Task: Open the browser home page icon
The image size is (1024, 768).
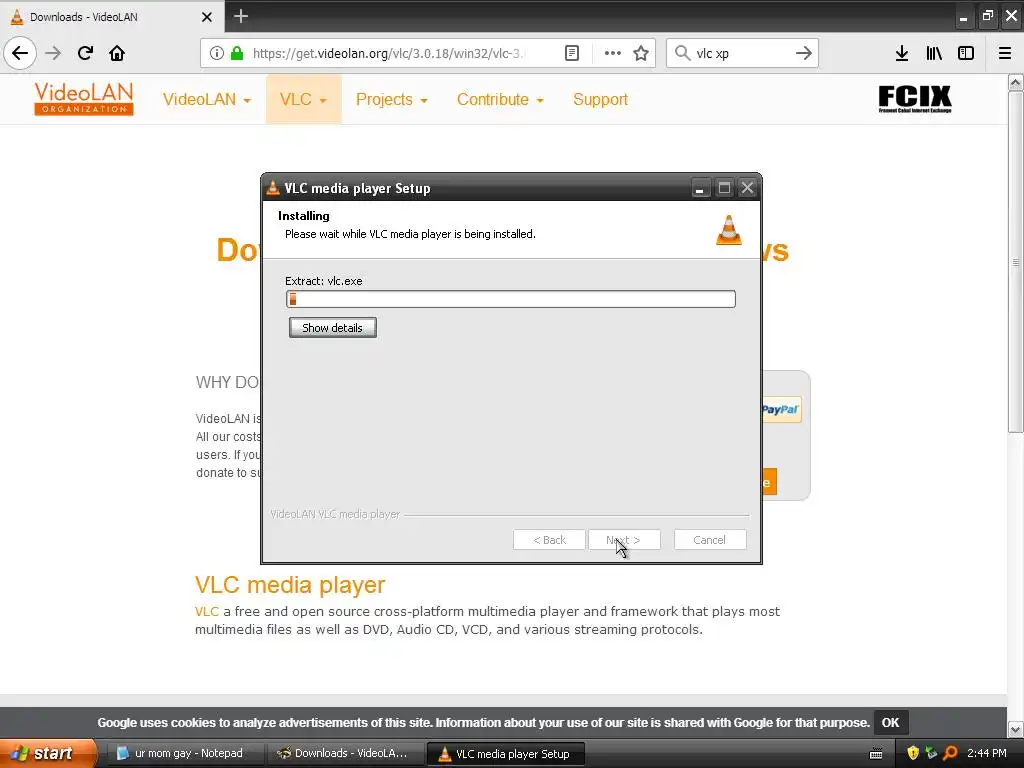Action: pyautogui.click(x=117, y=53)
